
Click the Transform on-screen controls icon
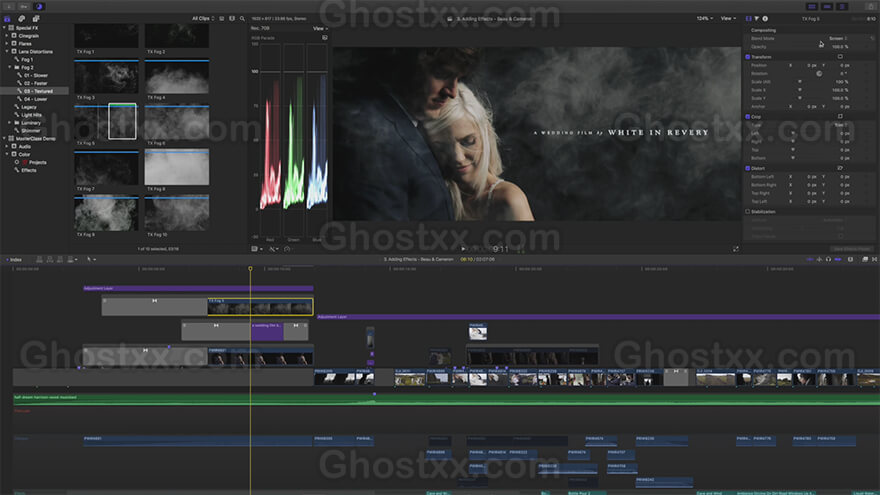tap(840, 57)
